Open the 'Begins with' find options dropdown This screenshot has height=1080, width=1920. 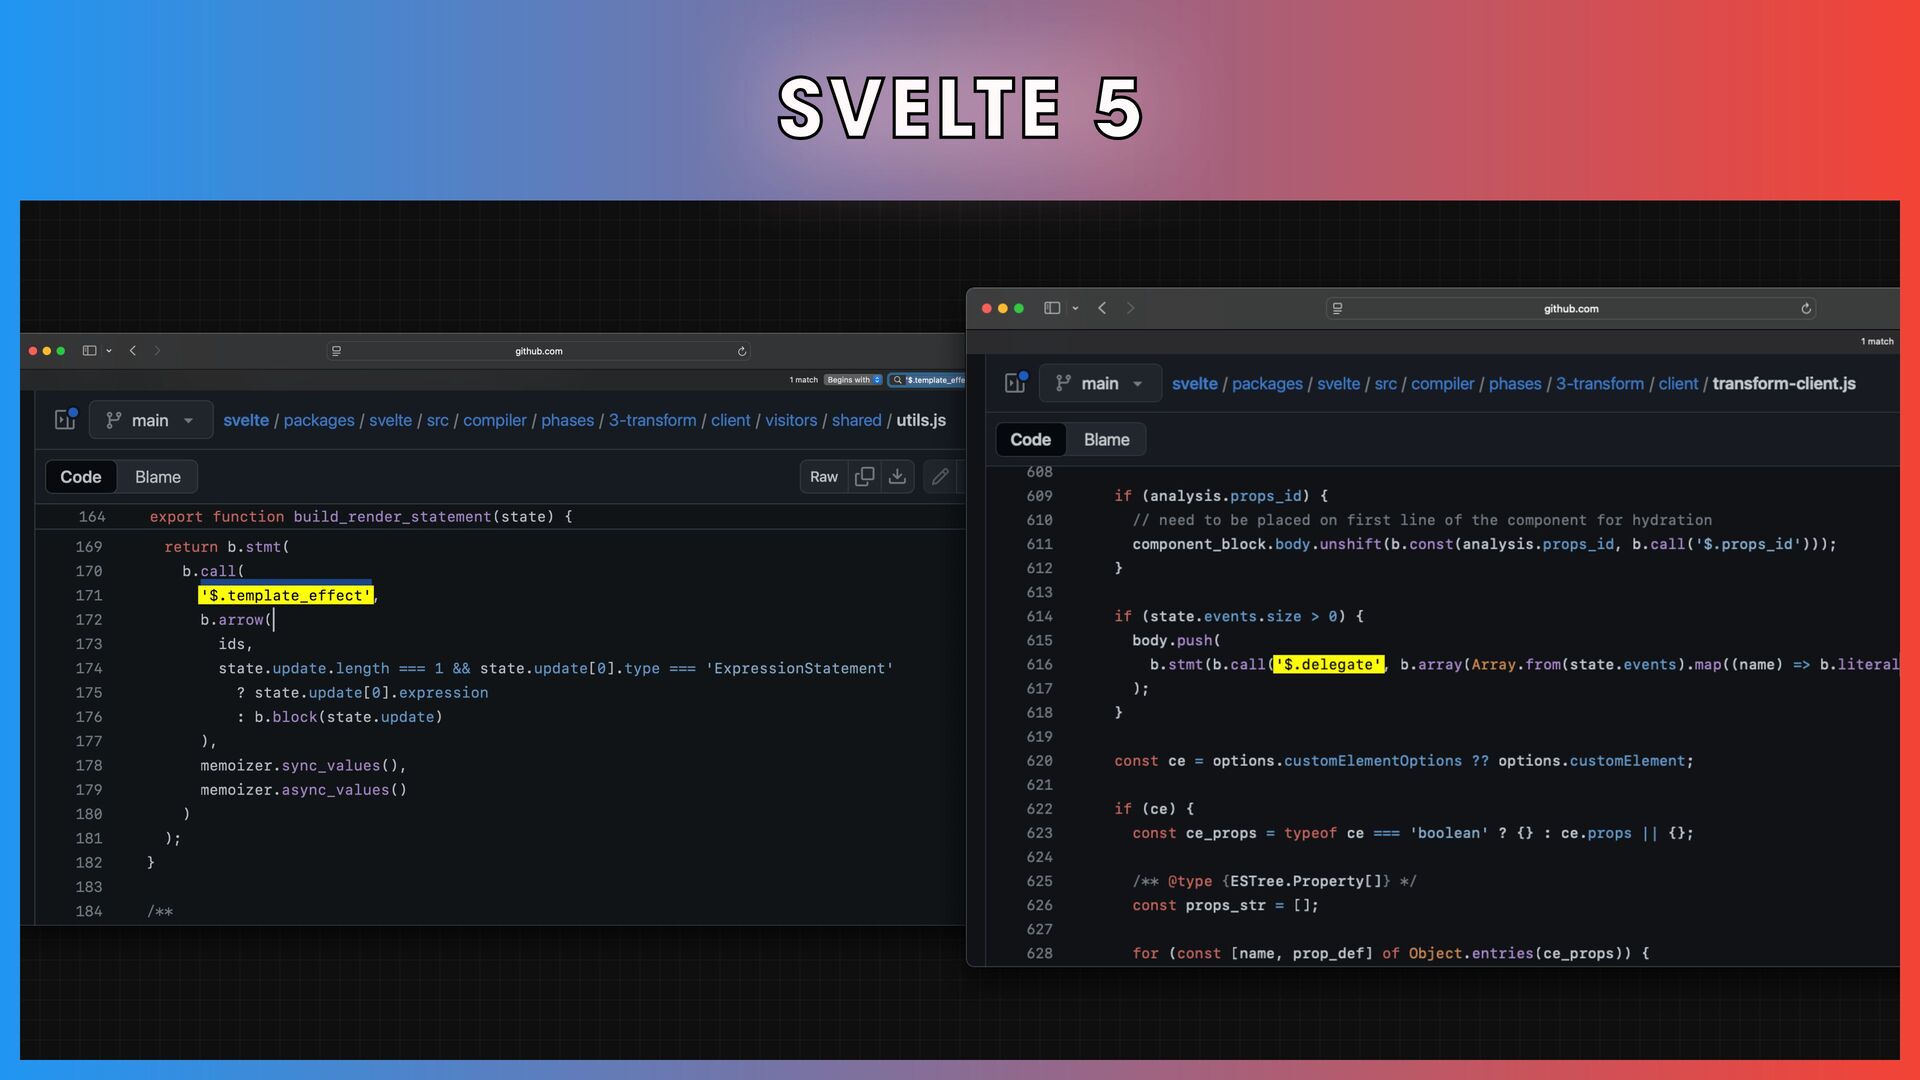[853, 380]
